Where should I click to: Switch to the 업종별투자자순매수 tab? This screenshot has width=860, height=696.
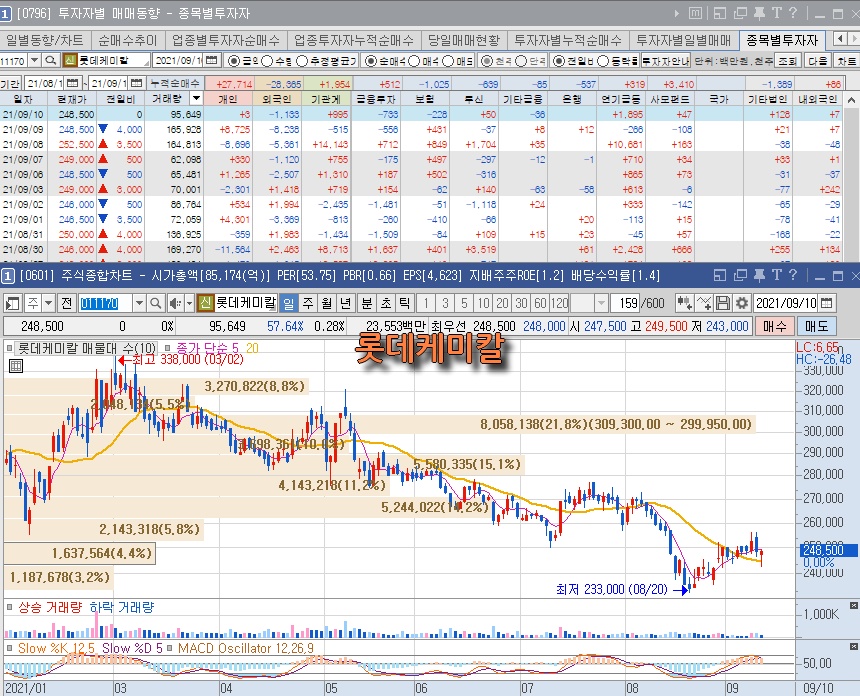(225, 40)
